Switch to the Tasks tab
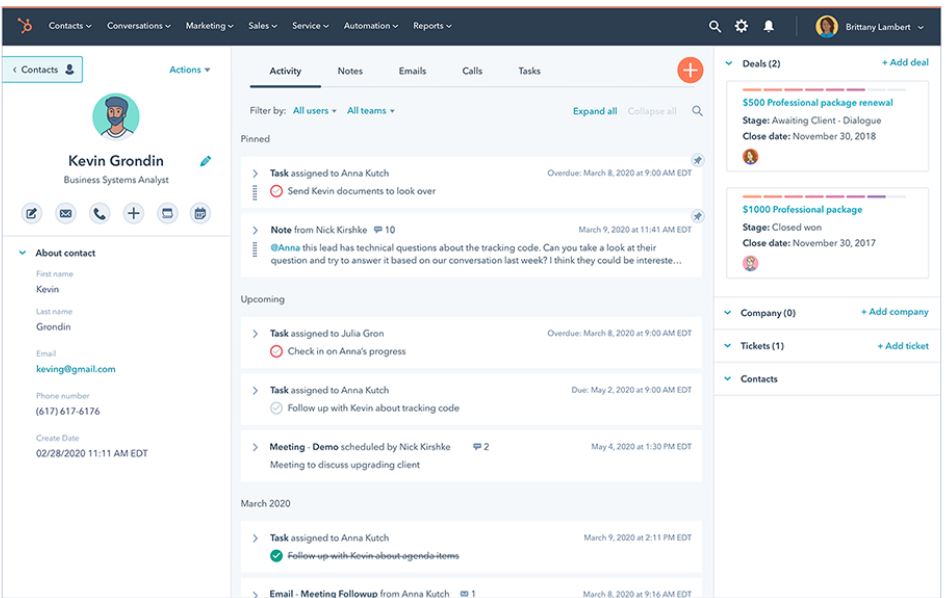Screen dimensions: 946x598 coord(529,71)
